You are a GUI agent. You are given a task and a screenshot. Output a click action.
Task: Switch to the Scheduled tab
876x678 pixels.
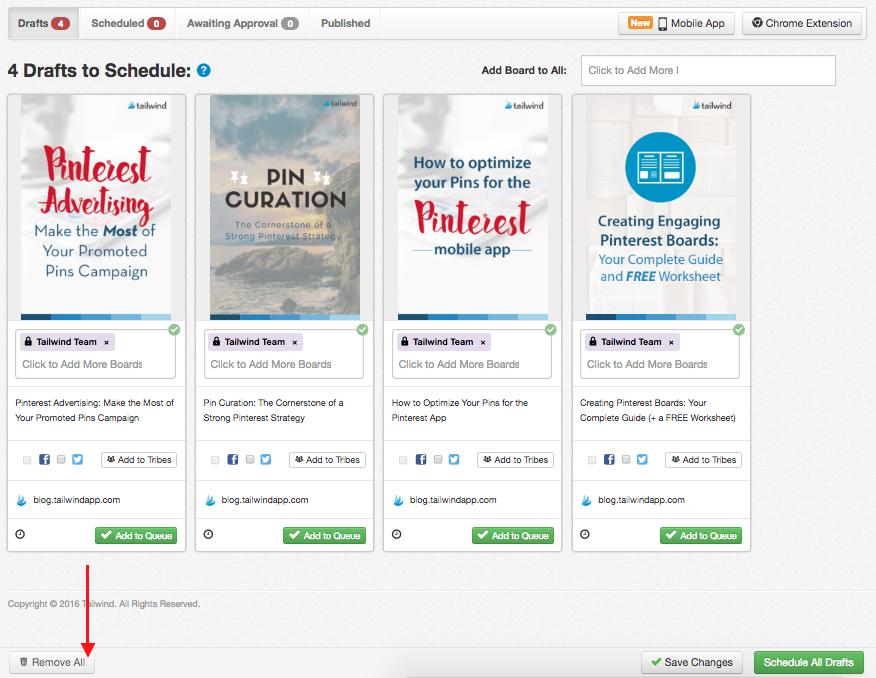[x=128, y=23]
